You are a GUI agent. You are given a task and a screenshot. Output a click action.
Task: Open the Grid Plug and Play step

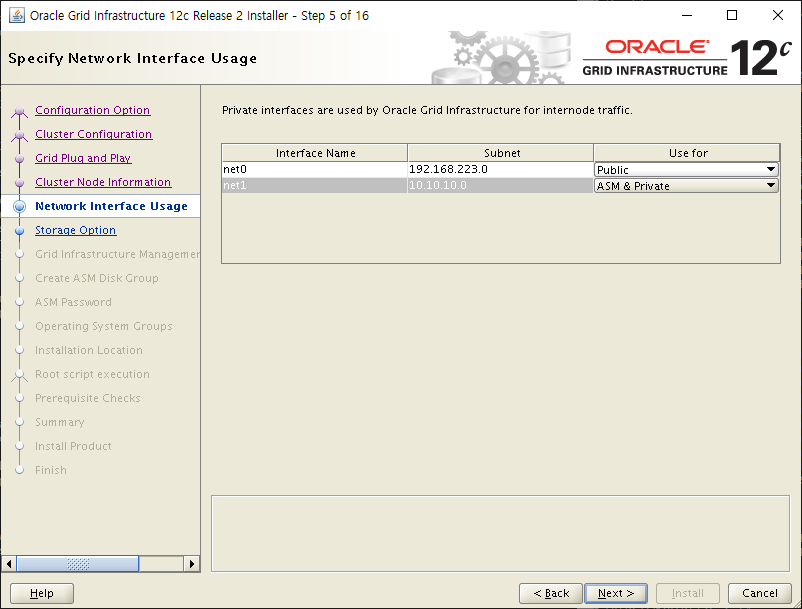(83, 158)
